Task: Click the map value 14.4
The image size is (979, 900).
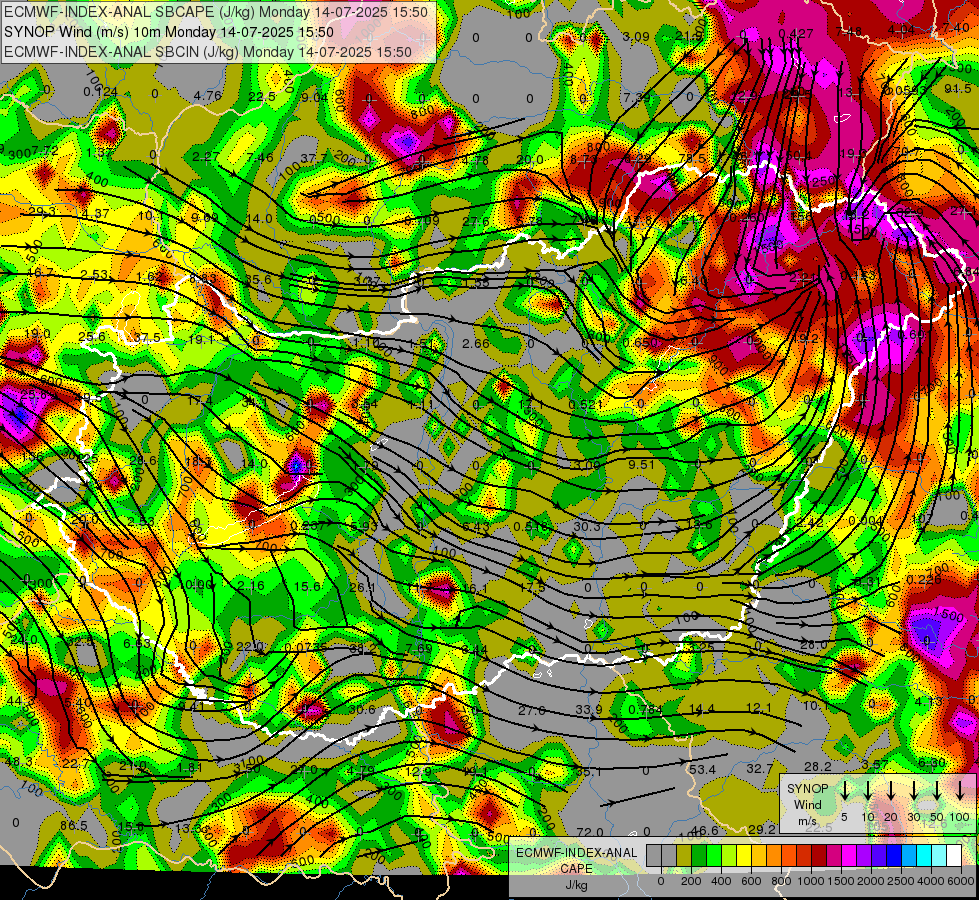Action: (x=702, y=709)
